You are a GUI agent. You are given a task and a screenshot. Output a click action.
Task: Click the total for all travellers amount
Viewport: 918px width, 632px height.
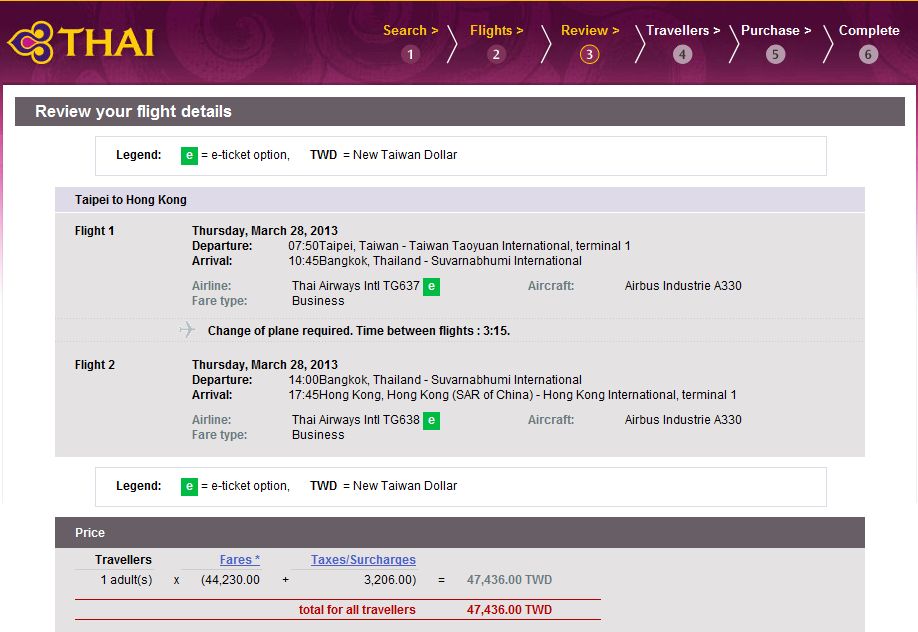tap(509, 610)
